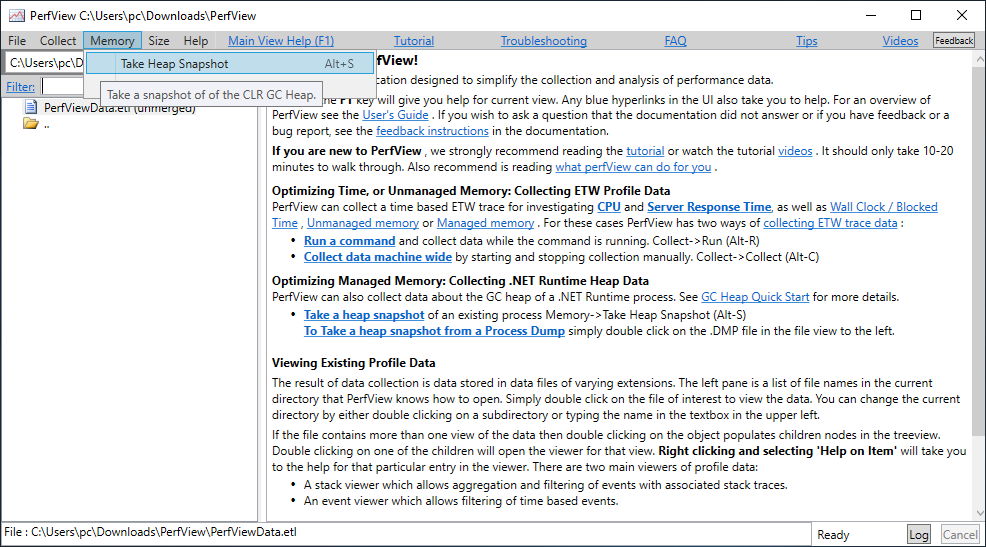Click the Filter label link

[x=21, y=87]
